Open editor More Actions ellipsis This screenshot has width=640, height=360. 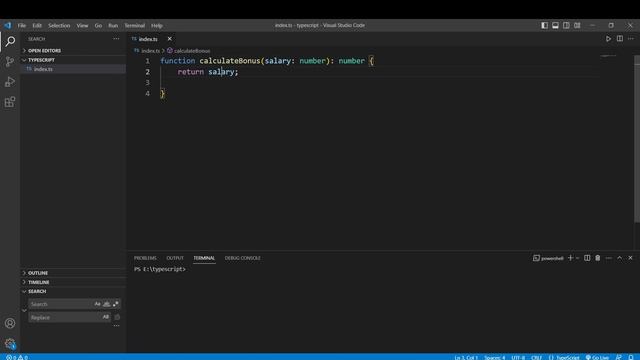pyautogui.click(x=631, y=39)
